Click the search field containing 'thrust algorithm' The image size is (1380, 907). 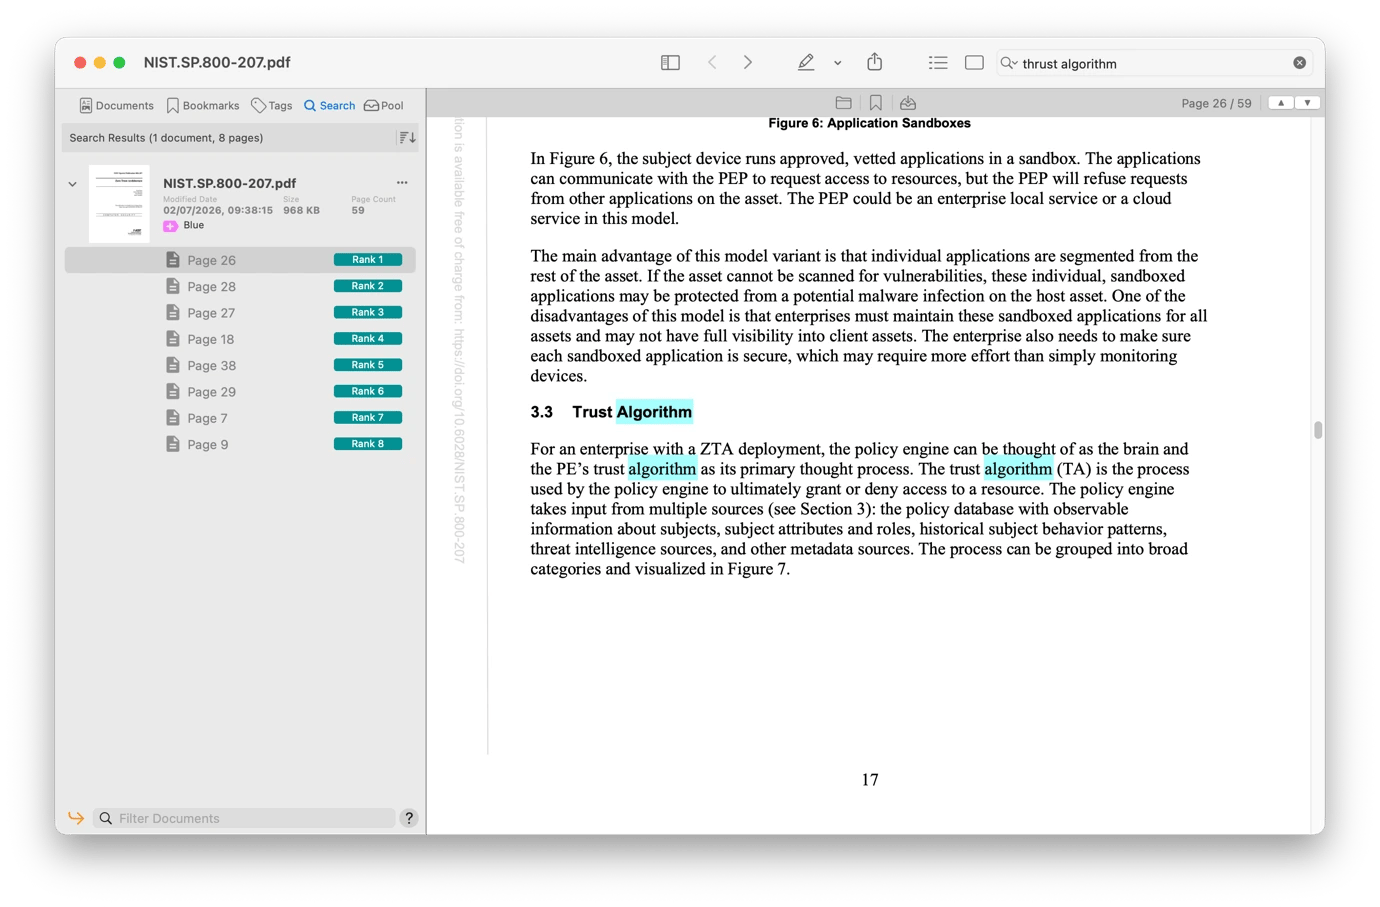point(1155,63)
